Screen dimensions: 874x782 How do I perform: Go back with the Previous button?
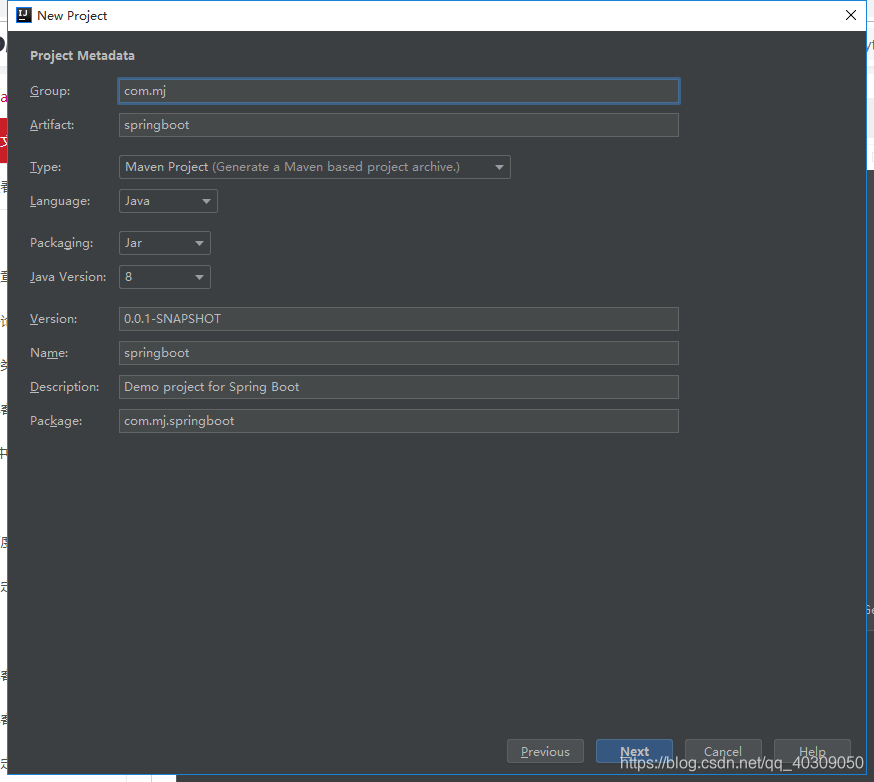pyautogui.click(x=545, y=751)
